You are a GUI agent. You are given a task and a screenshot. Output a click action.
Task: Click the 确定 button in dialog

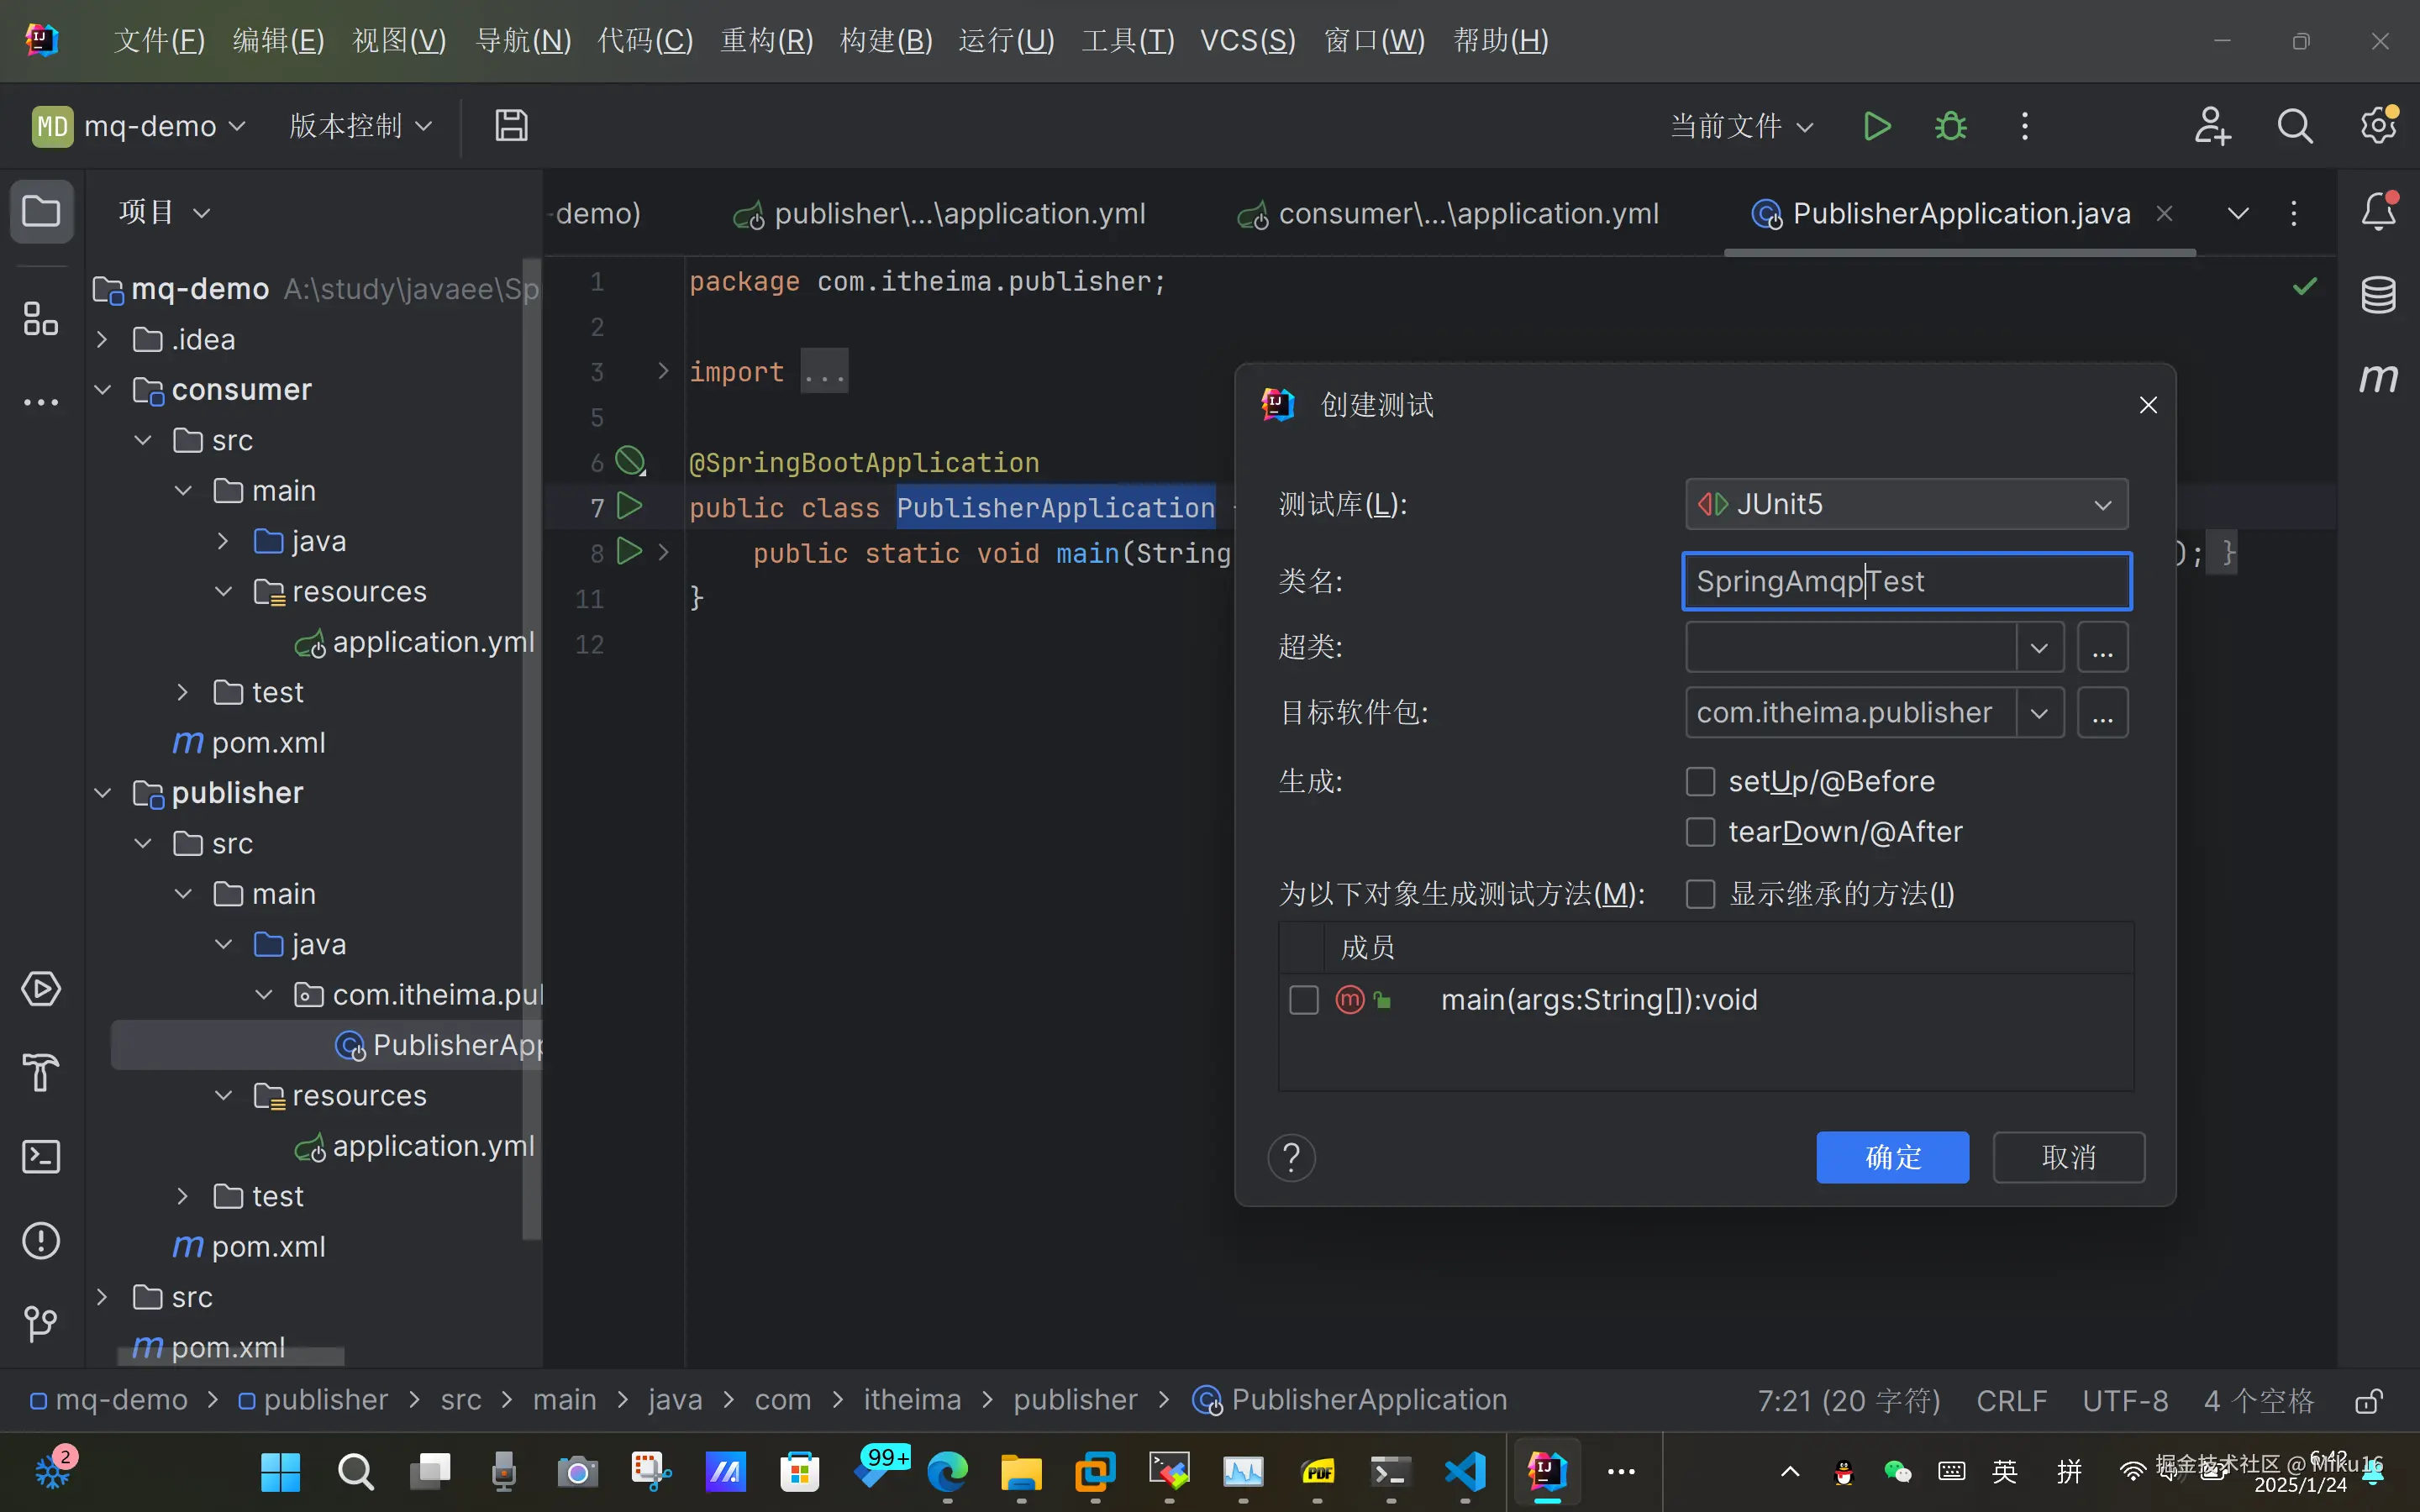click(x=1892, y=1157)
